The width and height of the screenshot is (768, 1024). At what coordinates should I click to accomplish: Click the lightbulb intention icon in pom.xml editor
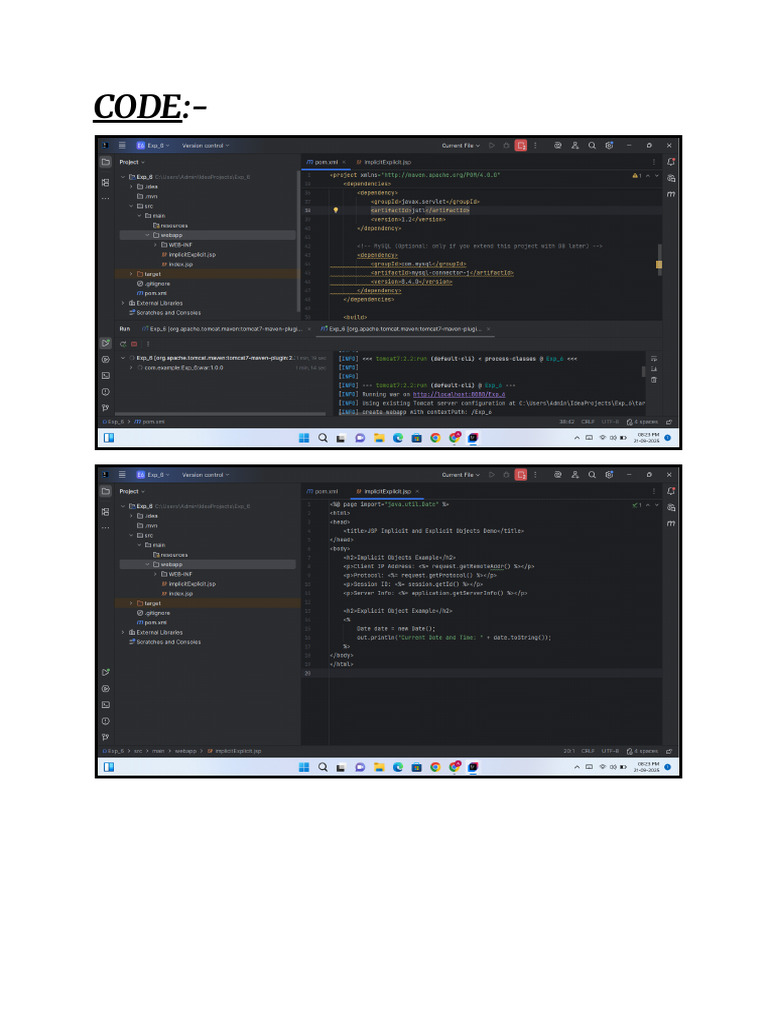point(336,210)
